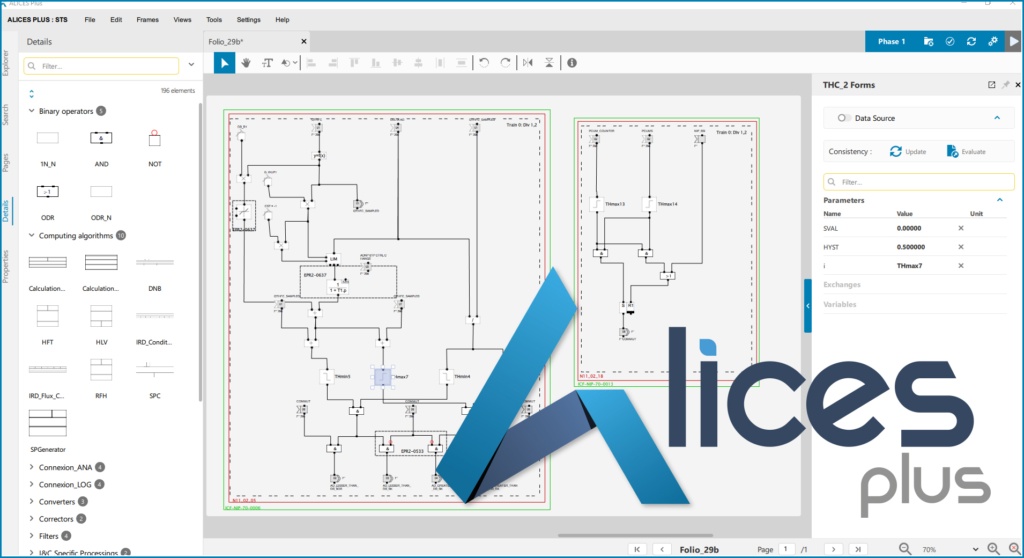
Task: Open the Tools menu
Action: pyautogui.click(x=214, y=20)
